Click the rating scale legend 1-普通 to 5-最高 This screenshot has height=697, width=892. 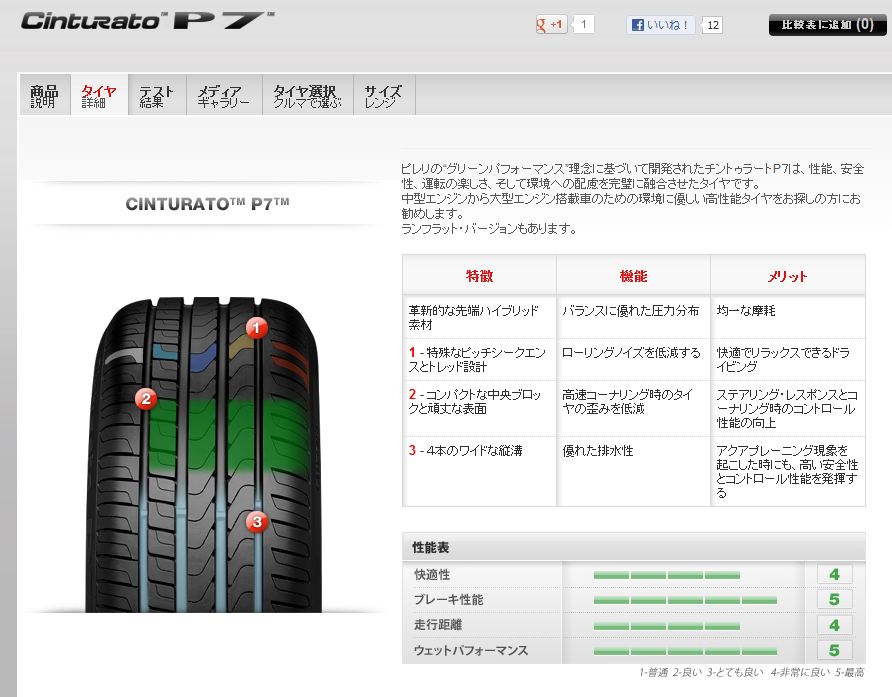(751, 673)
